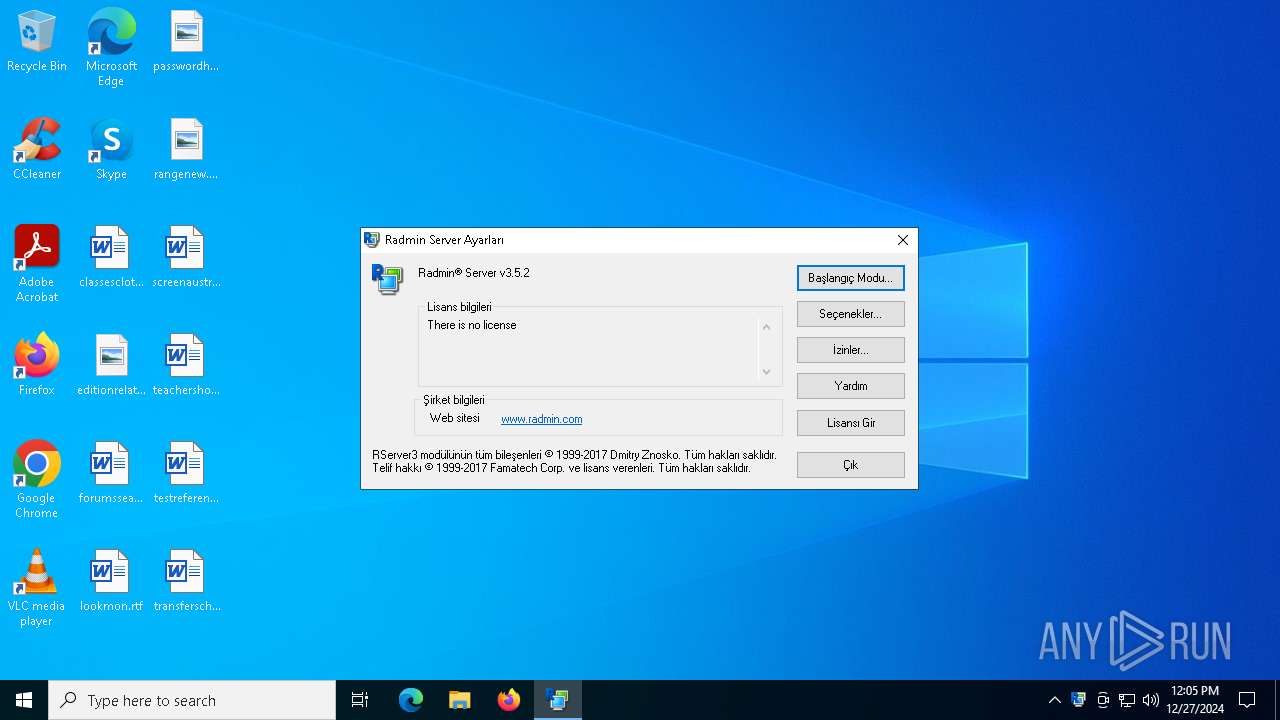1280x720 pixels.
Task: Select the screenaustr... Word document icon
Action: [x=186, y=258]
